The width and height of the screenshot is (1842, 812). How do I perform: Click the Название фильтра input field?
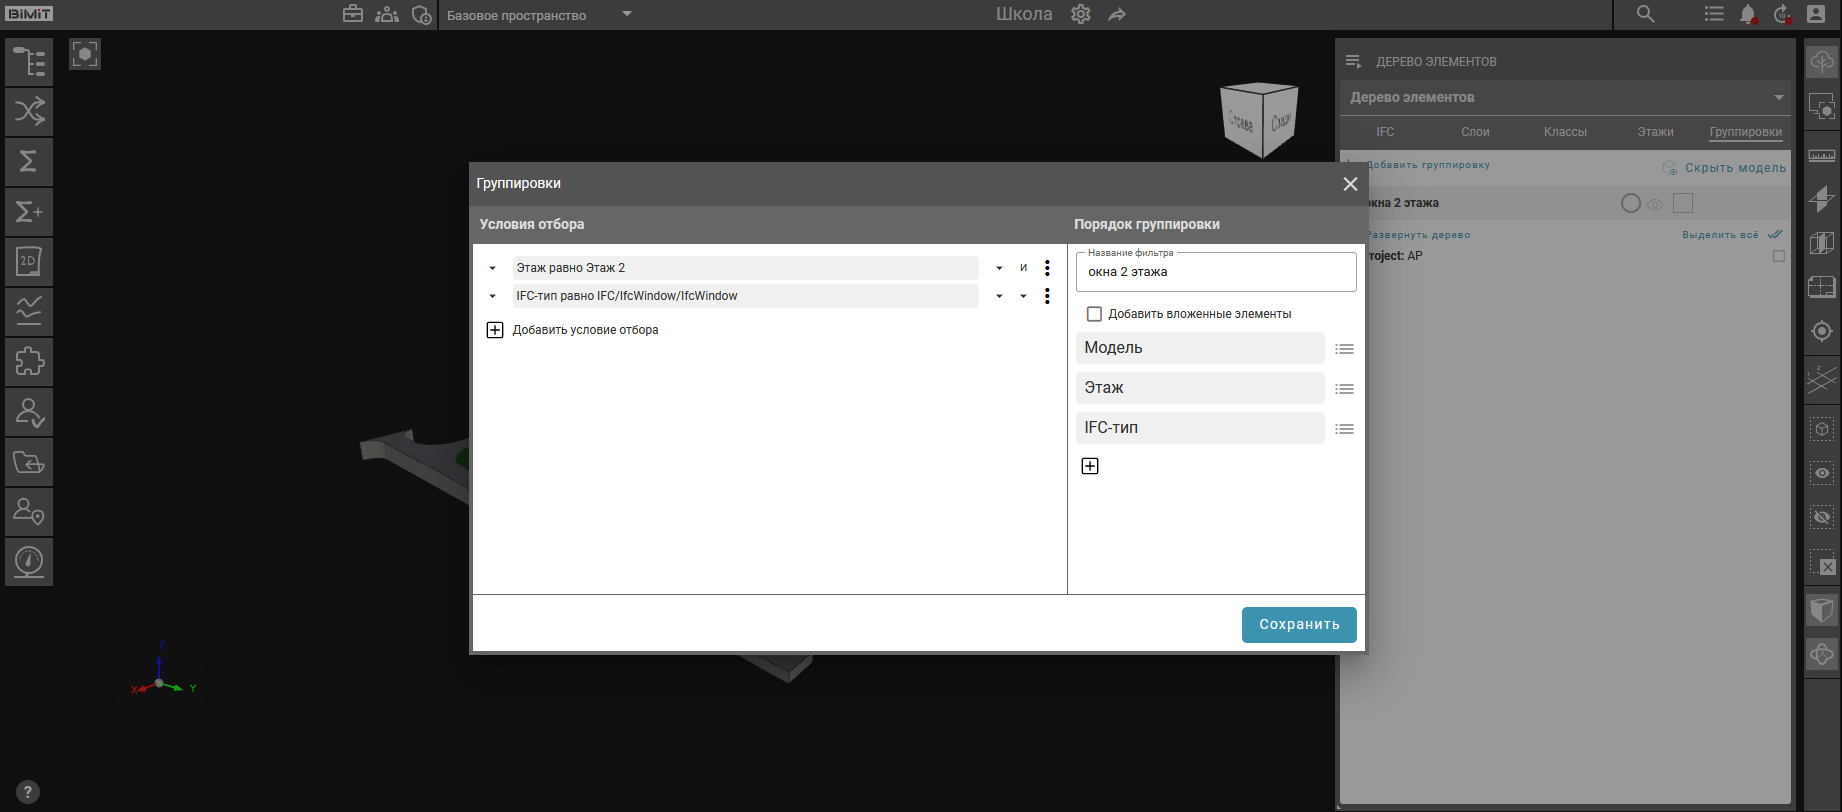click(x=1215, y=272)
